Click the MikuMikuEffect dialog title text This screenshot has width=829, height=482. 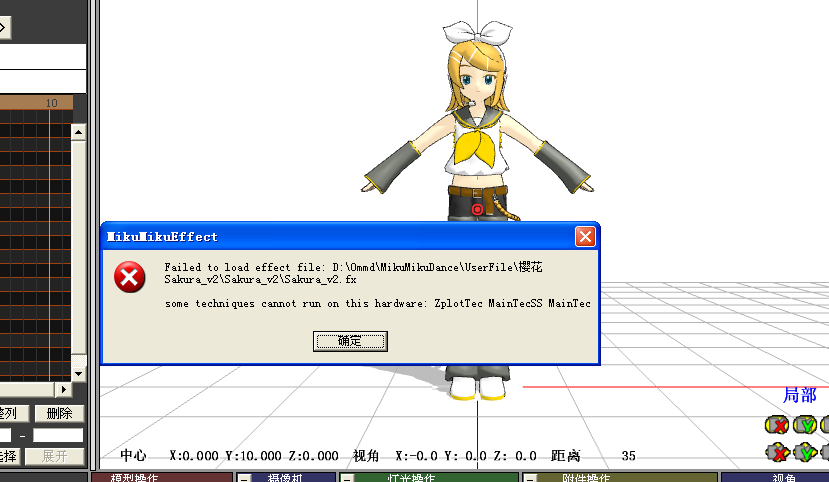[162, 237]
